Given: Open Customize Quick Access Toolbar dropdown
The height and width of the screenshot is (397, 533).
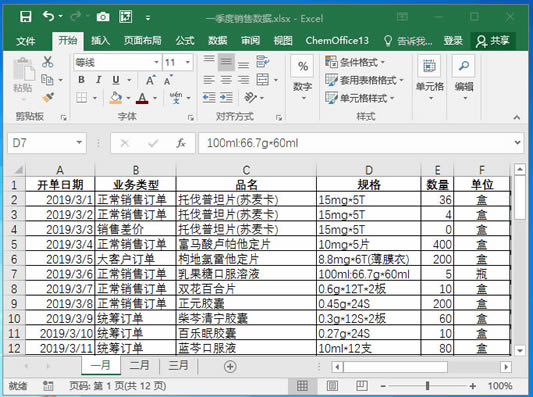Looking at the screenshot, I should [x=148, y=17].
